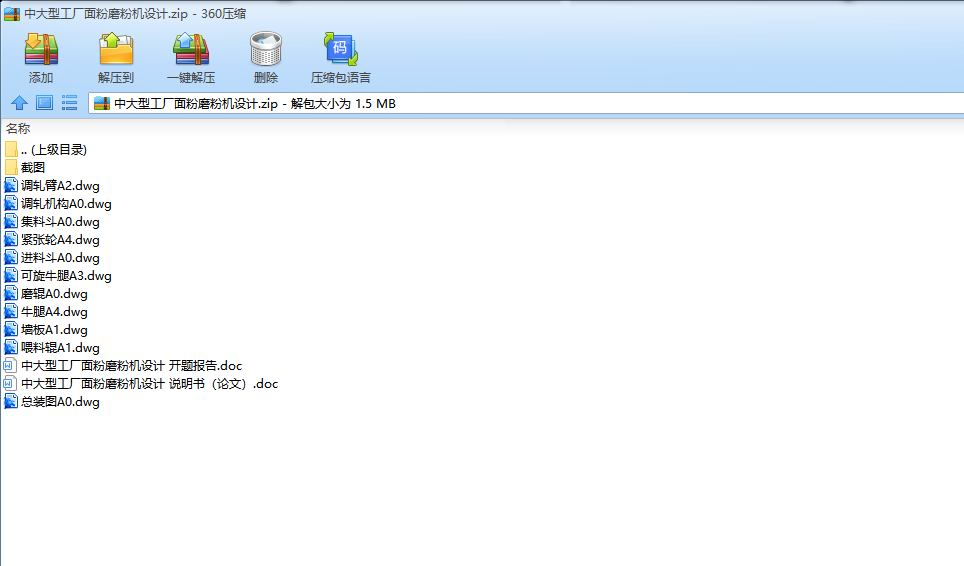Select the file 磨辊A0.dwg
This screenshot has height=566, width=964.
point(46,294)
